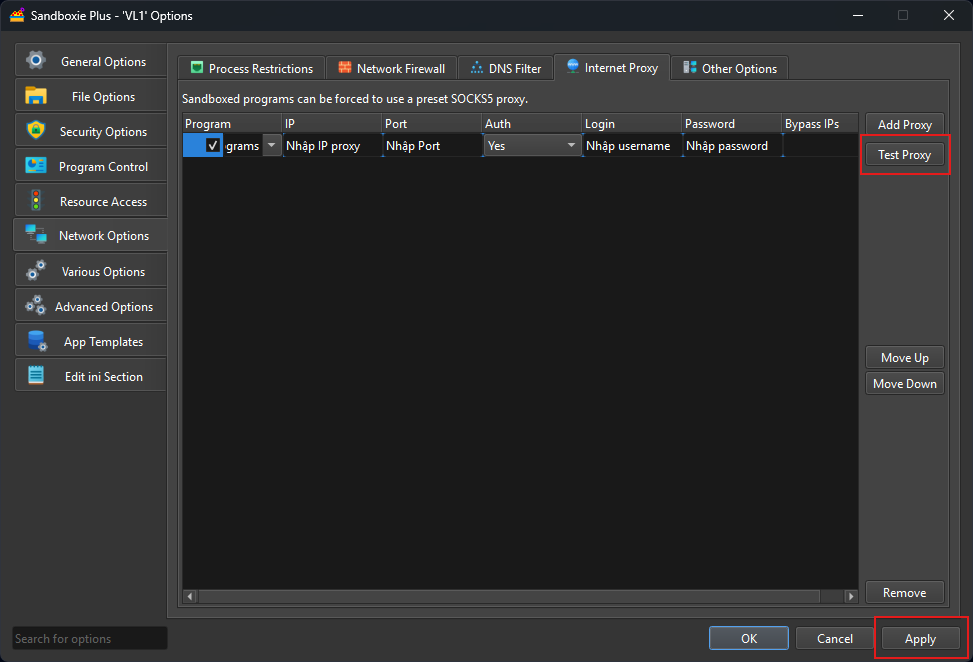
Task: Click the Apply button
Action: click(x=920, y=639)
